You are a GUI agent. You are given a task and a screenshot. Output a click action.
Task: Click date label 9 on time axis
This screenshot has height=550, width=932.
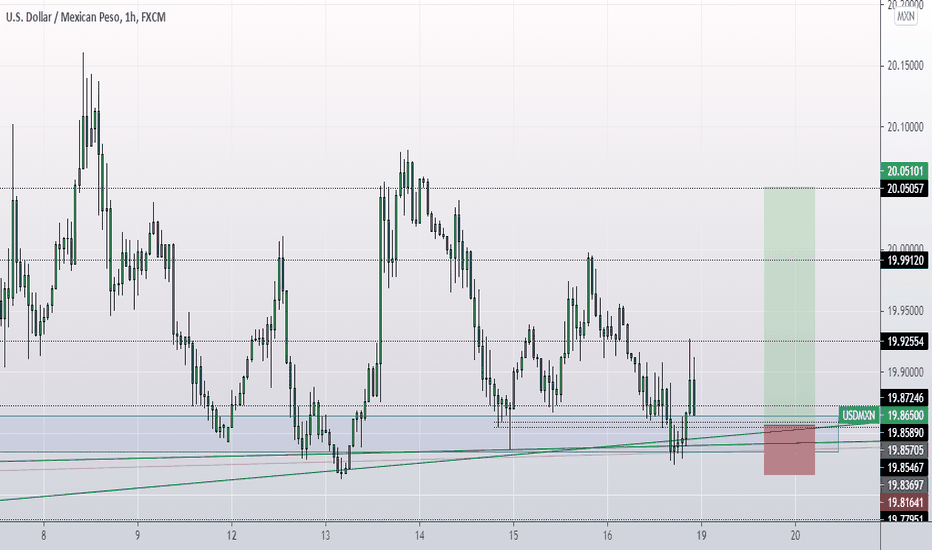coord(137,536)
